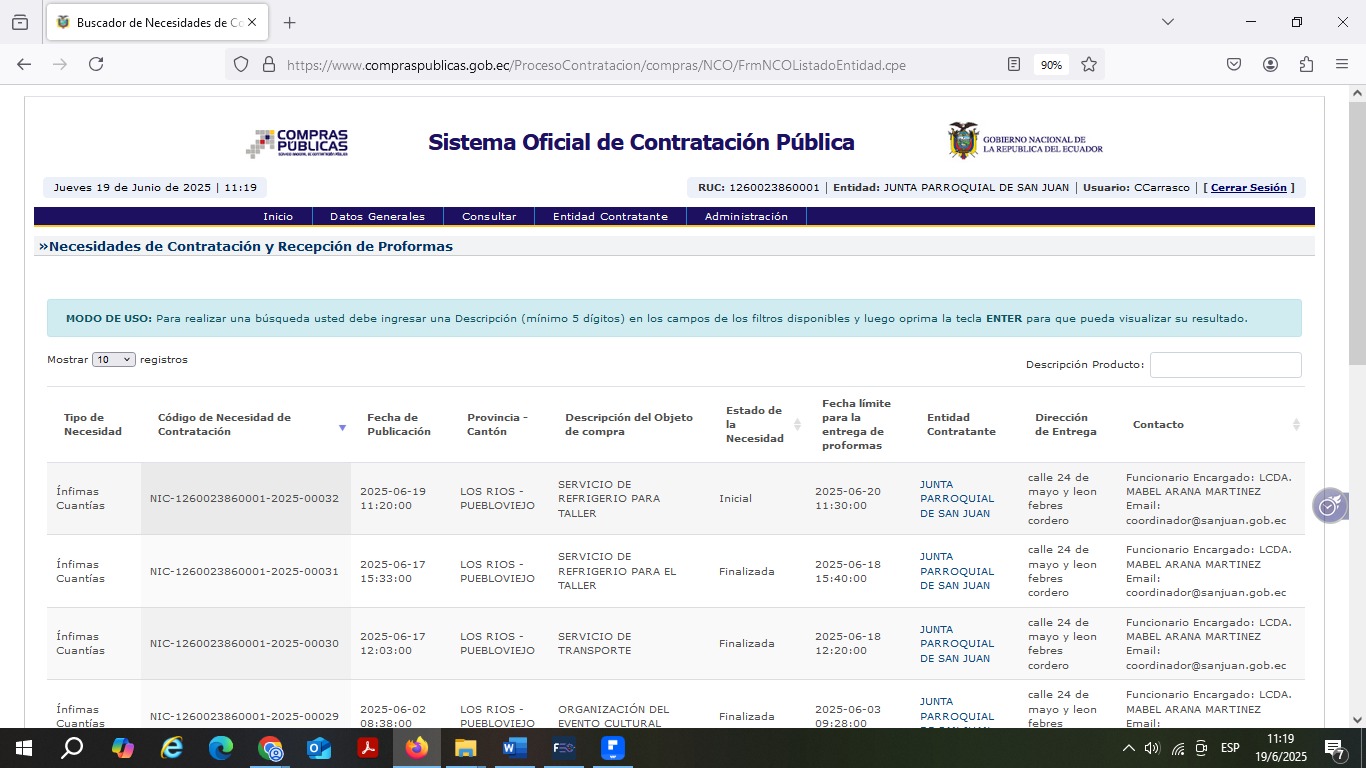Open the Firefox extensions puzzle icon
The image size is (1366, 768).
tap(1306, 64)
